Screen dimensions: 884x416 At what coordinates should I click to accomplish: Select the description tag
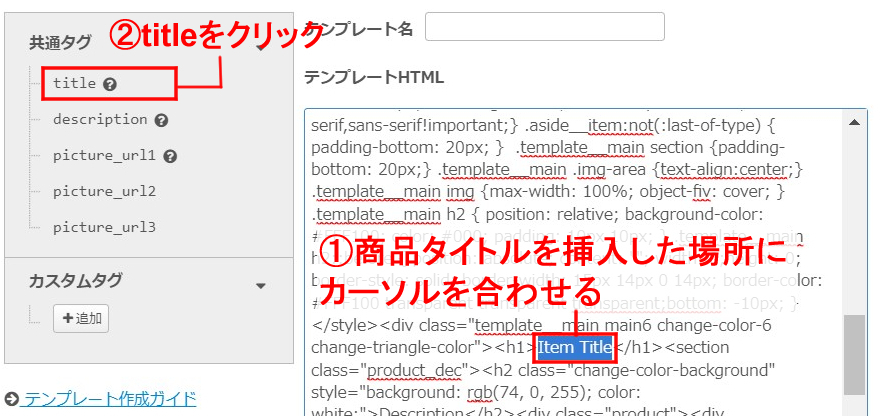pos(100,120)
